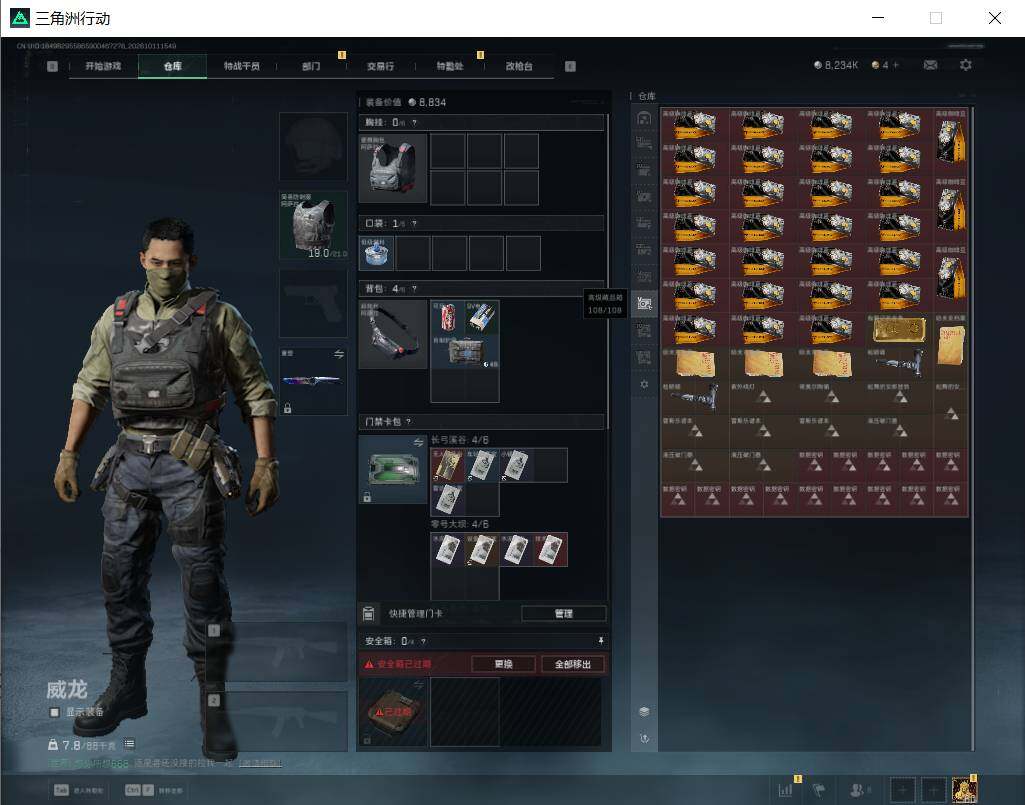
Task: Select the gold bar item in warehouse
Action: [x=899, y=330]
